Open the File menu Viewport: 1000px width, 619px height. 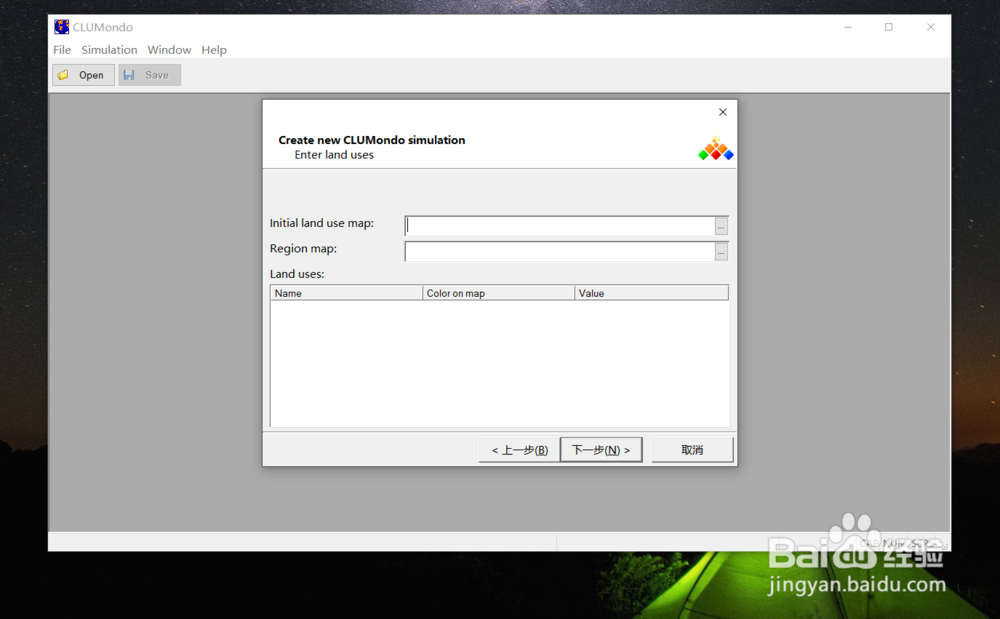[x=62, y=50]
